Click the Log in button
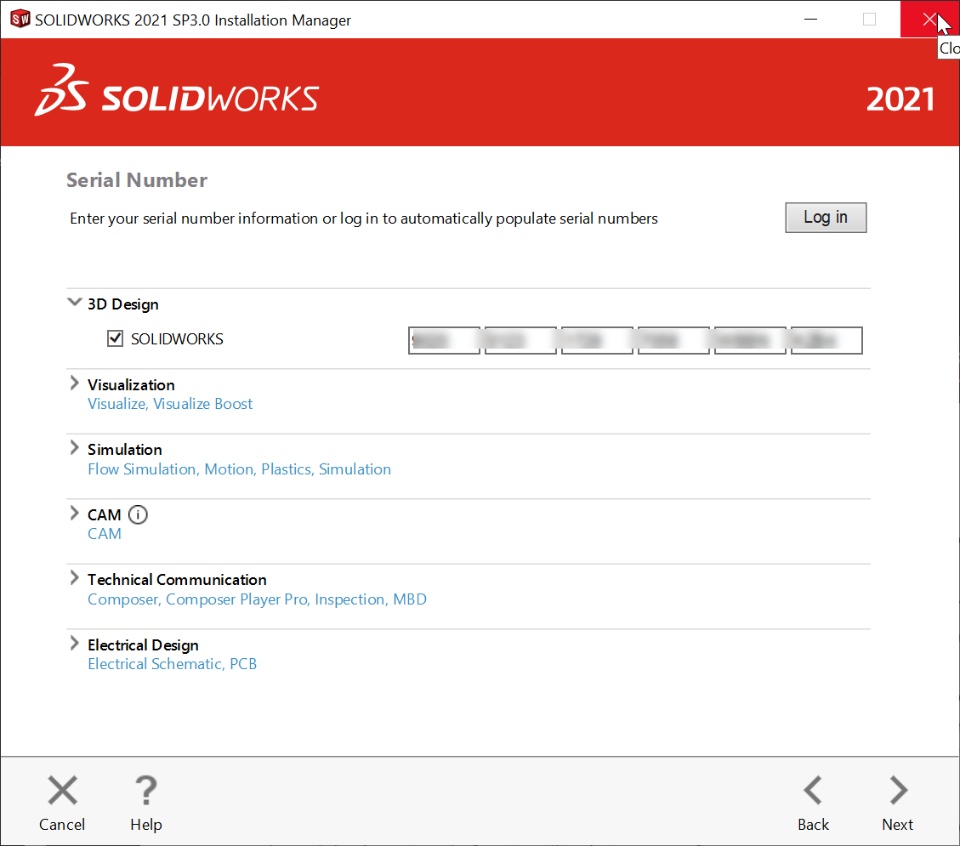This screenshot has height=846, width=960. point(825,217)
